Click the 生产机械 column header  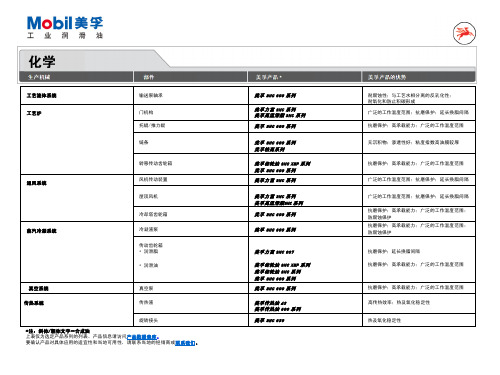(39, 77)
